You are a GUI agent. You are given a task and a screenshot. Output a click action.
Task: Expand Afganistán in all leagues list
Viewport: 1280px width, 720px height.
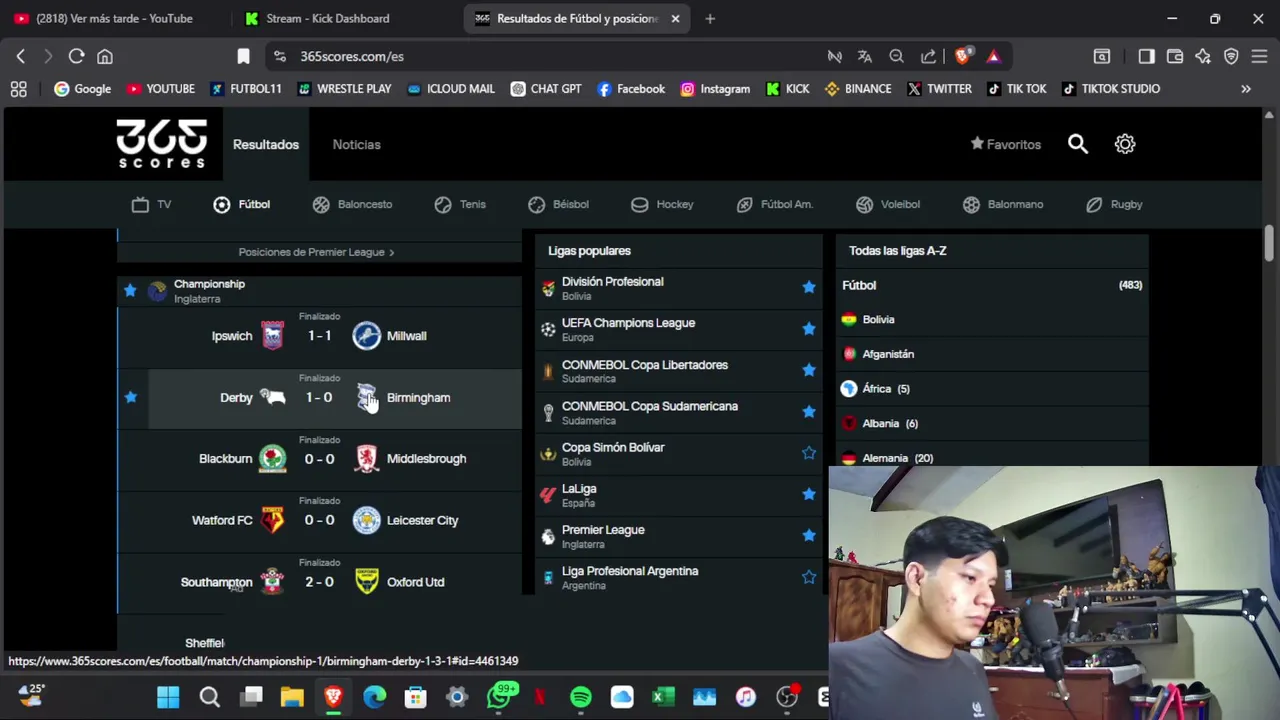(992, 354)
